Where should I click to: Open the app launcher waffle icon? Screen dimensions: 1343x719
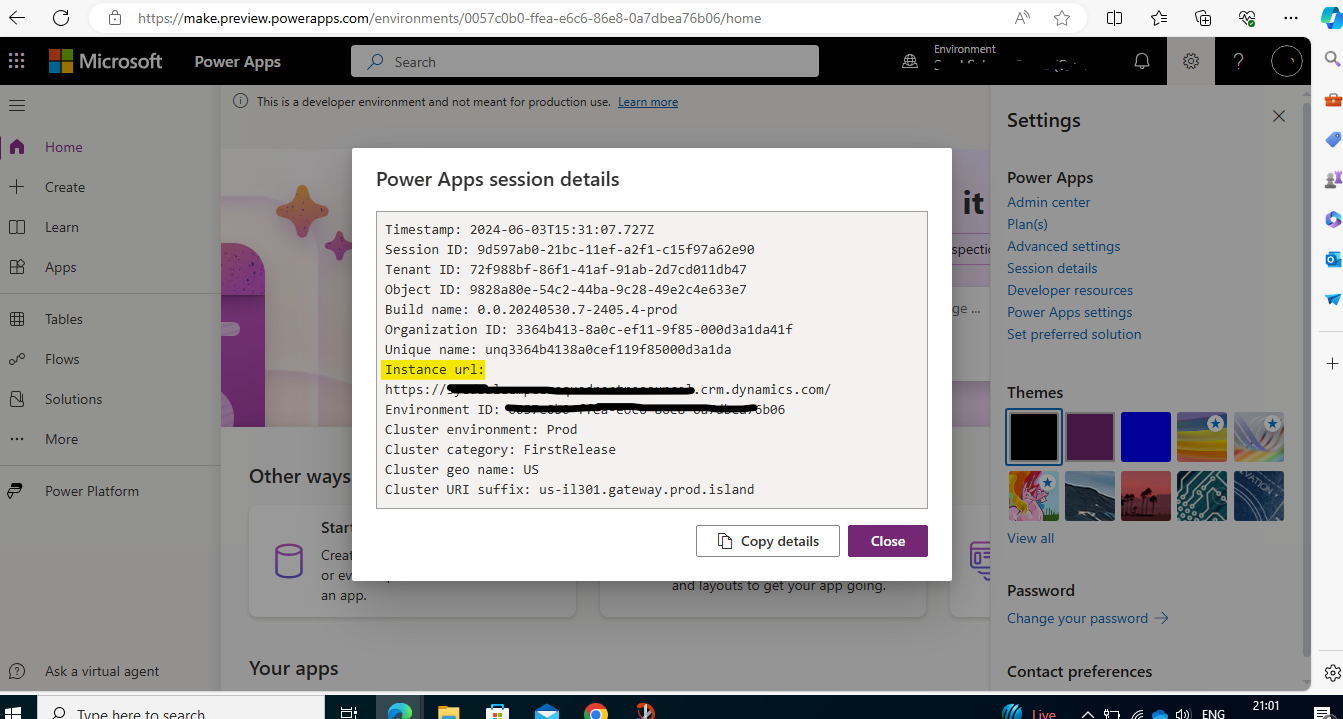tap(17, 61)
